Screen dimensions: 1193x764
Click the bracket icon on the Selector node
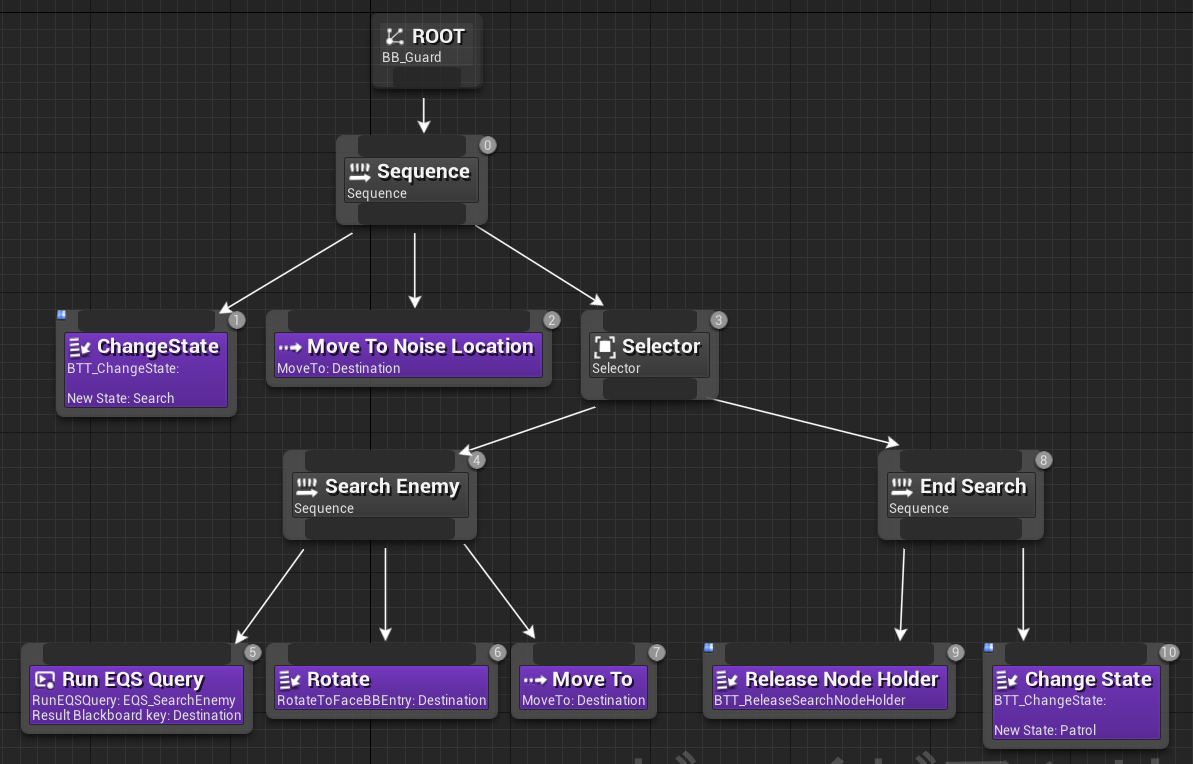click(603, 345)
